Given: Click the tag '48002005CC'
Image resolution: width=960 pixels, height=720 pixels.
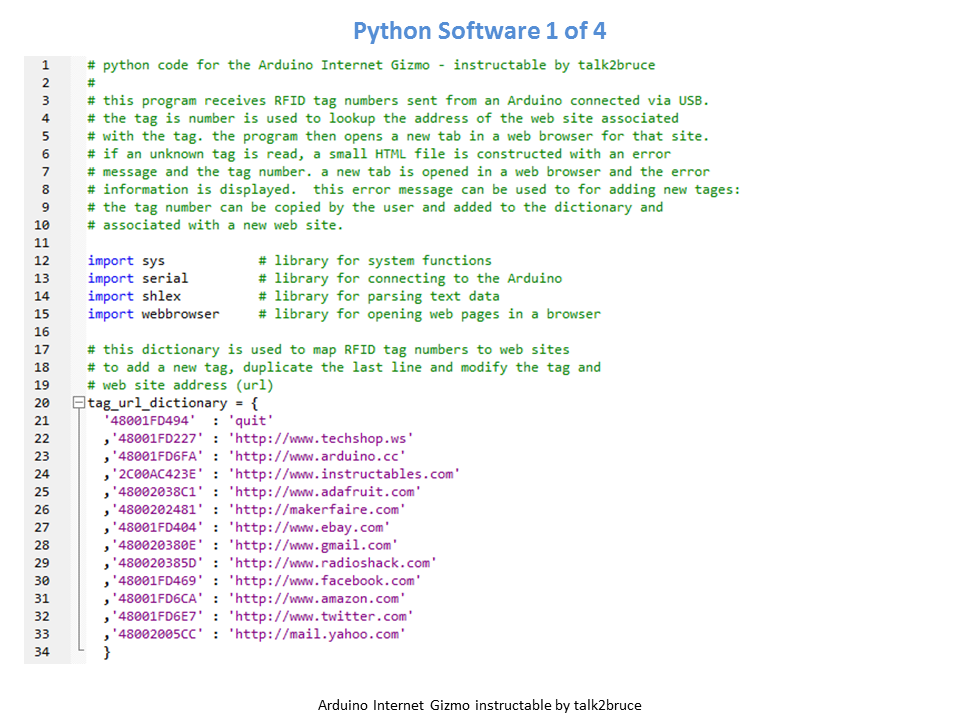Looking at the screenshot, I should (157, 634).
